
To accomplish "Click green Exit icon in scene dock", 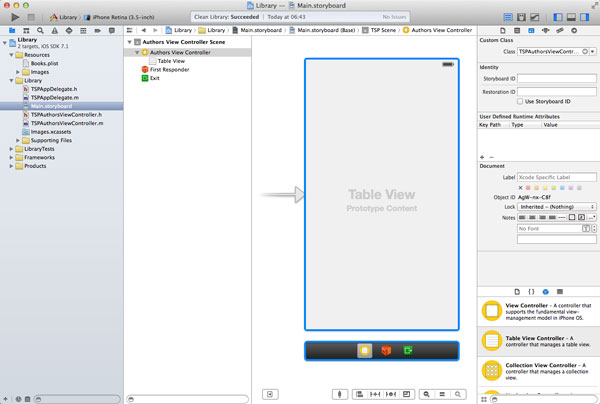I will (x=408, y=350).
